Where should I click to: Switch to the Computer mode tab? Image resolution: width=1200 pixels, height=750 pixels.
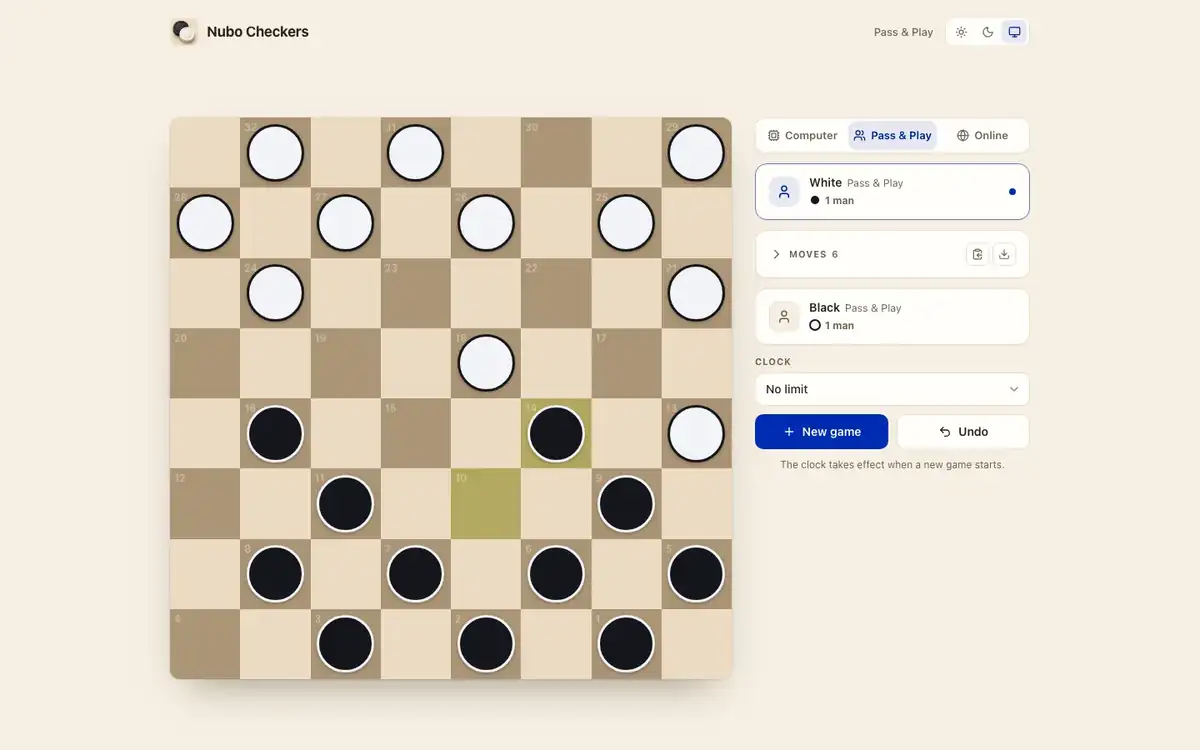(803, 136)
